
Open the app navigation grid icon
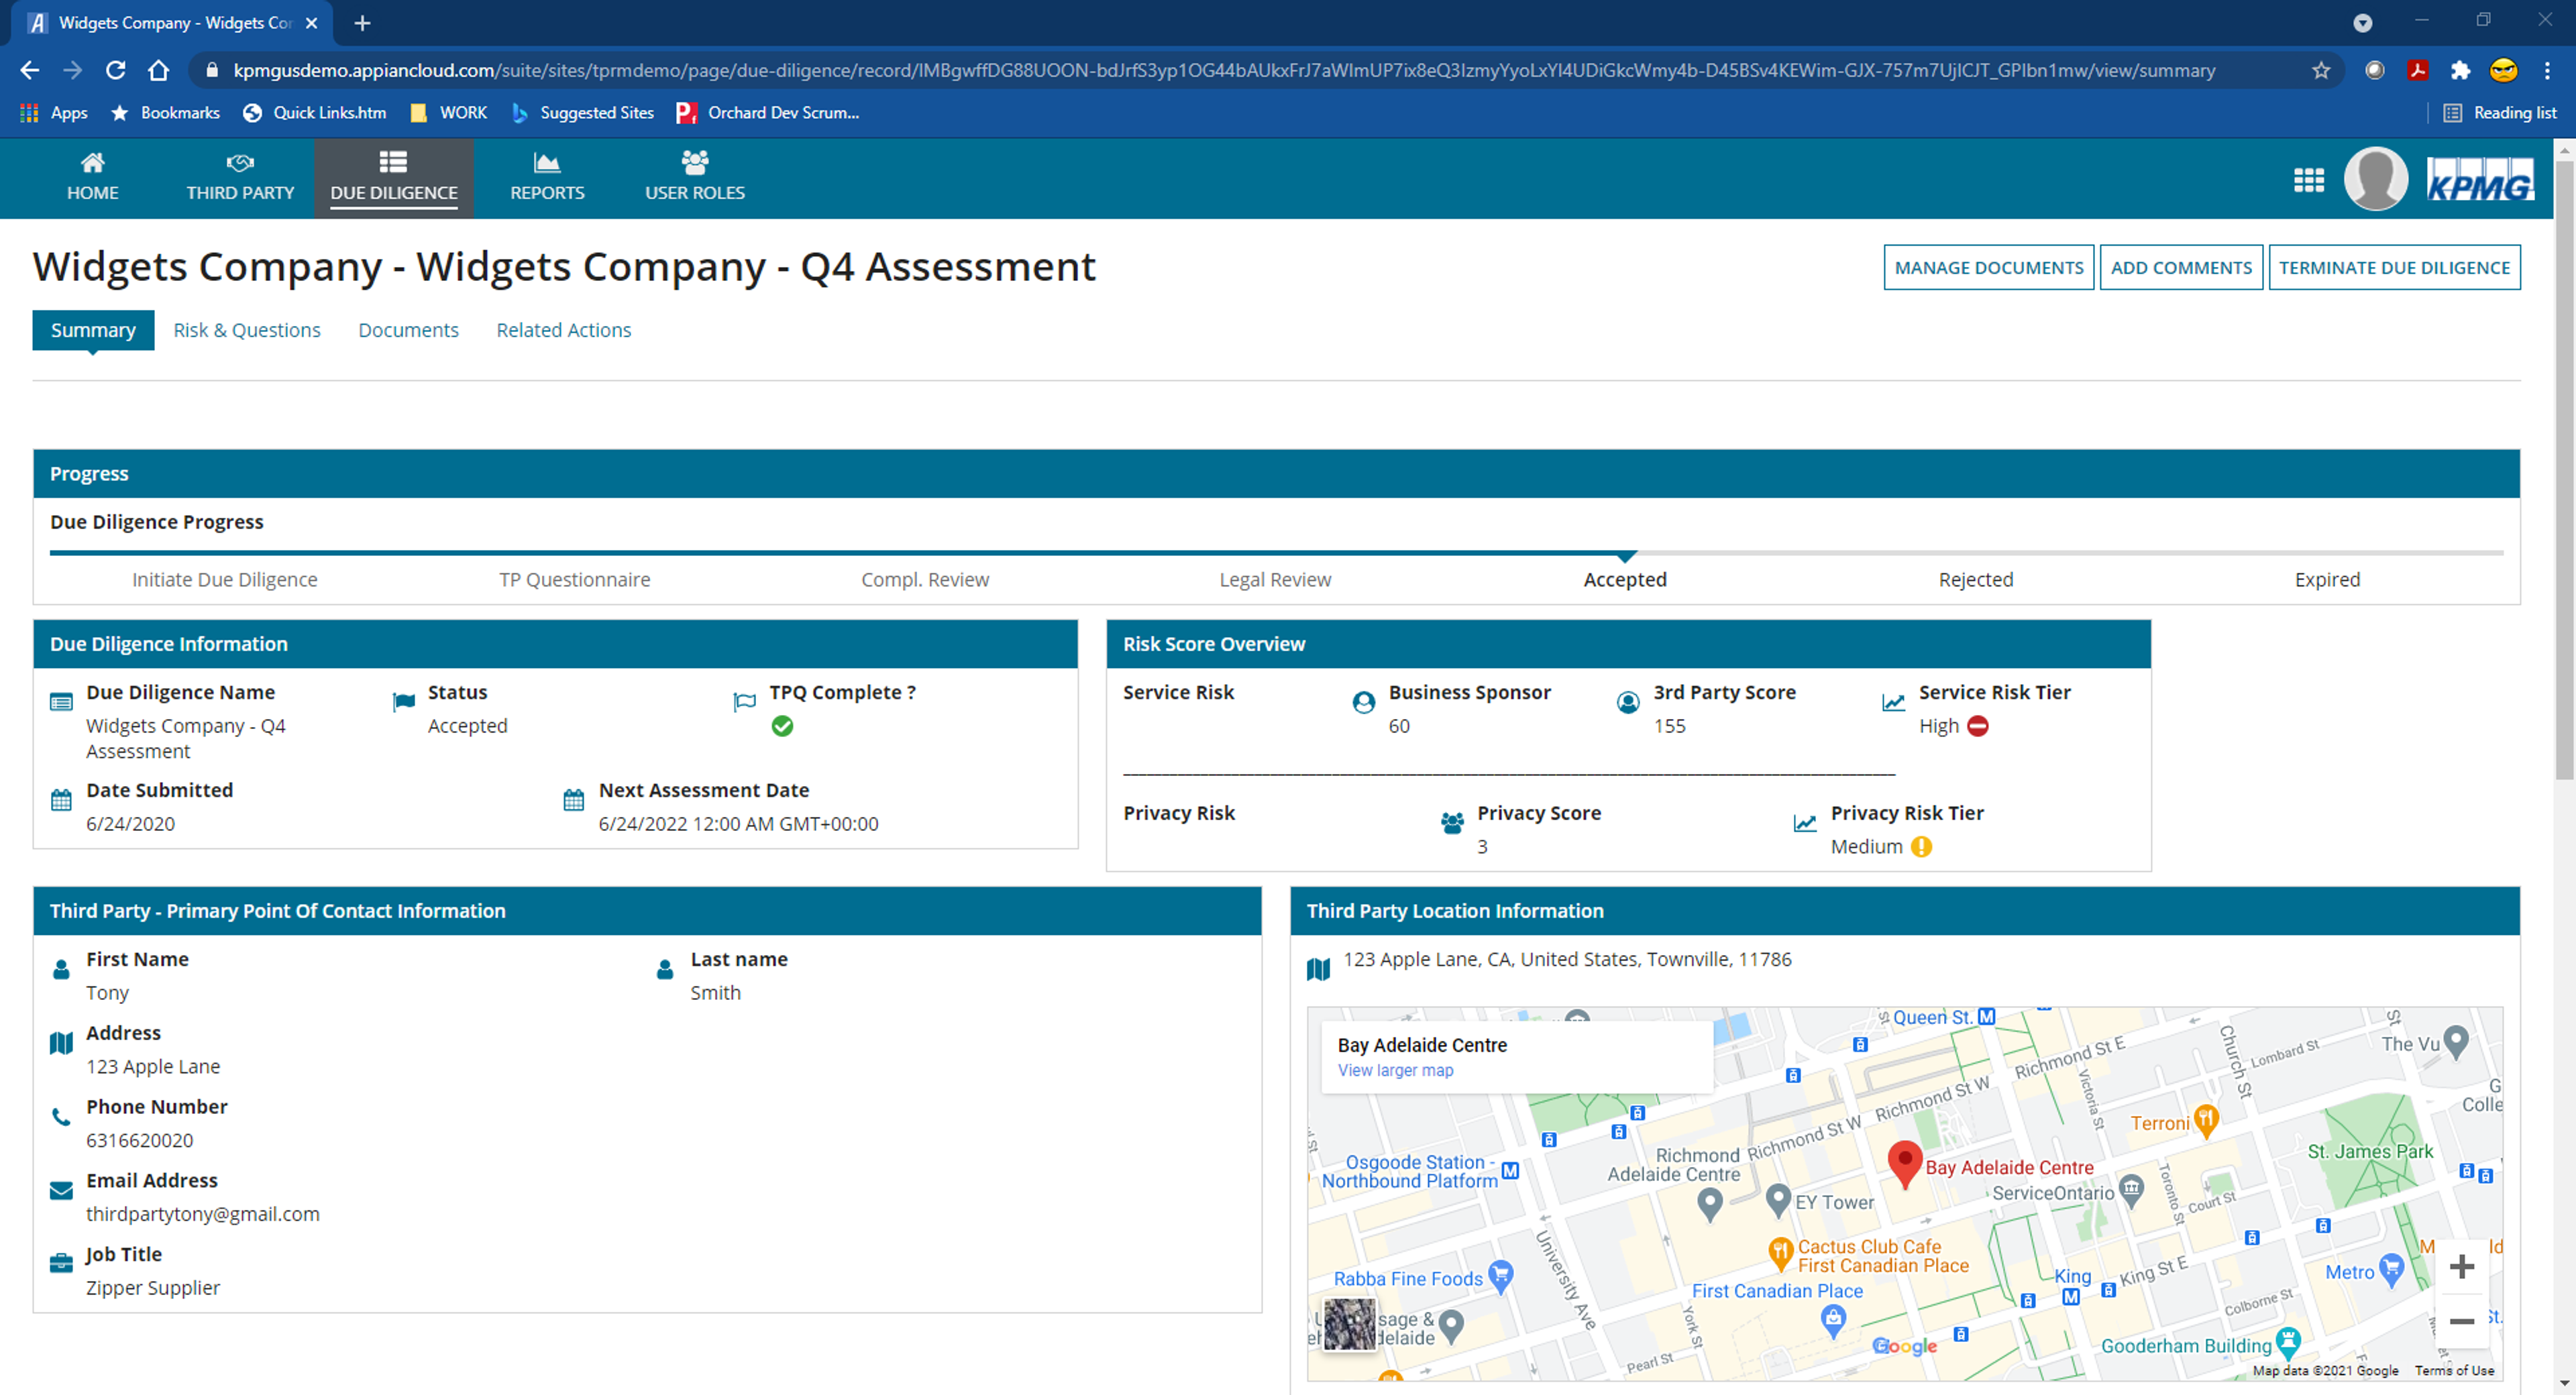(2308, 180)
